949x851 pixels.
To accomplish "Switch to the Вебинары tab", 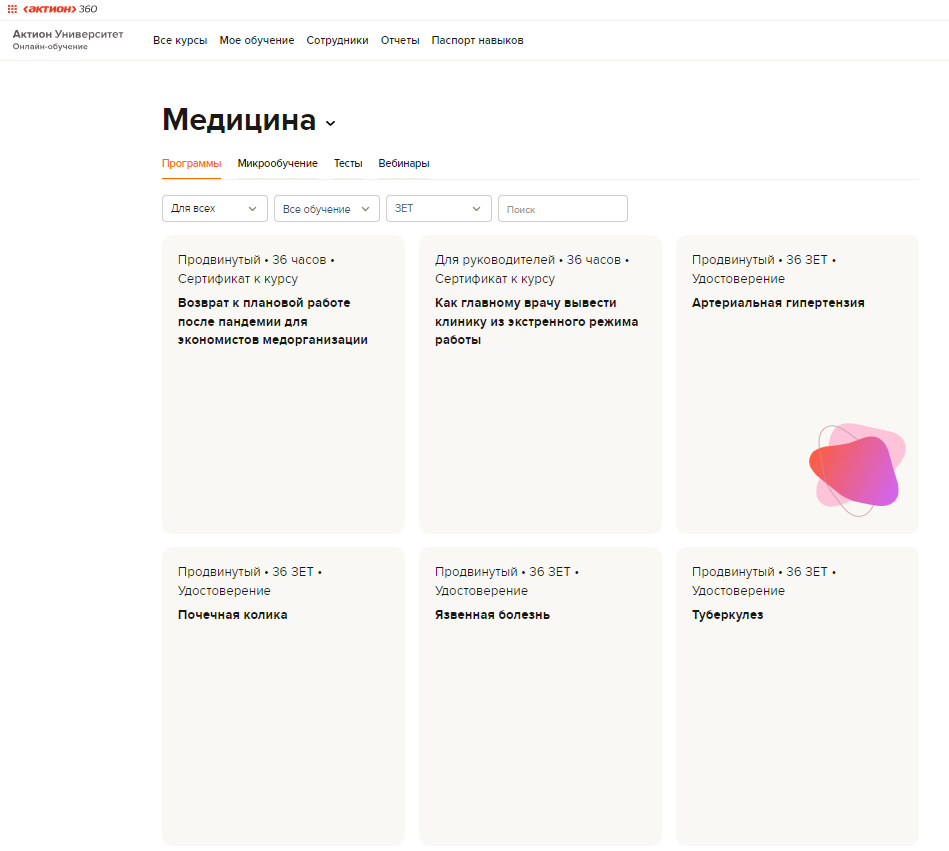I will pyautogui.click(x=404, y=163).
